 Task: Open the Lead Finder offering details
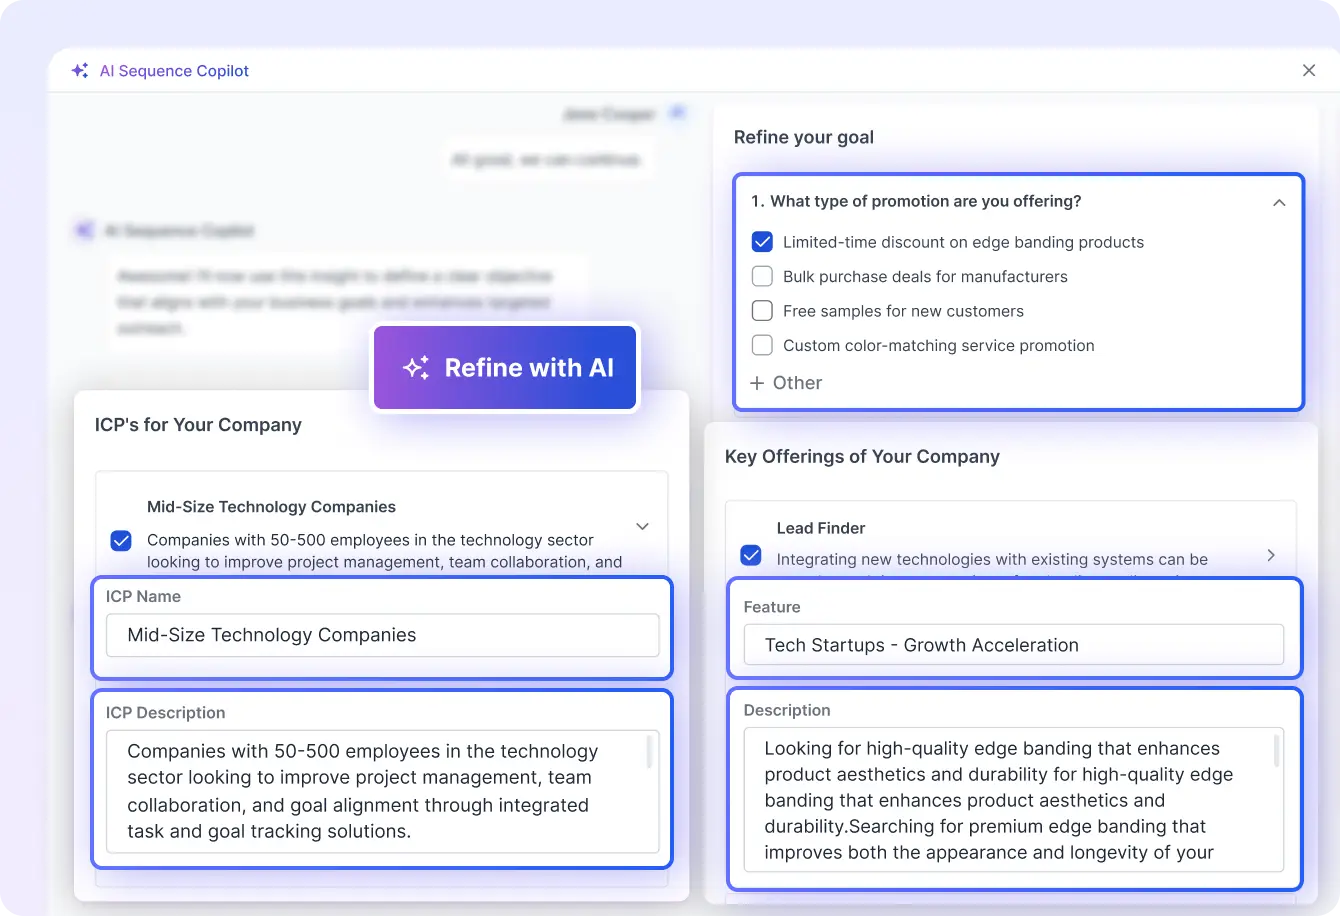pos(1270,555)
